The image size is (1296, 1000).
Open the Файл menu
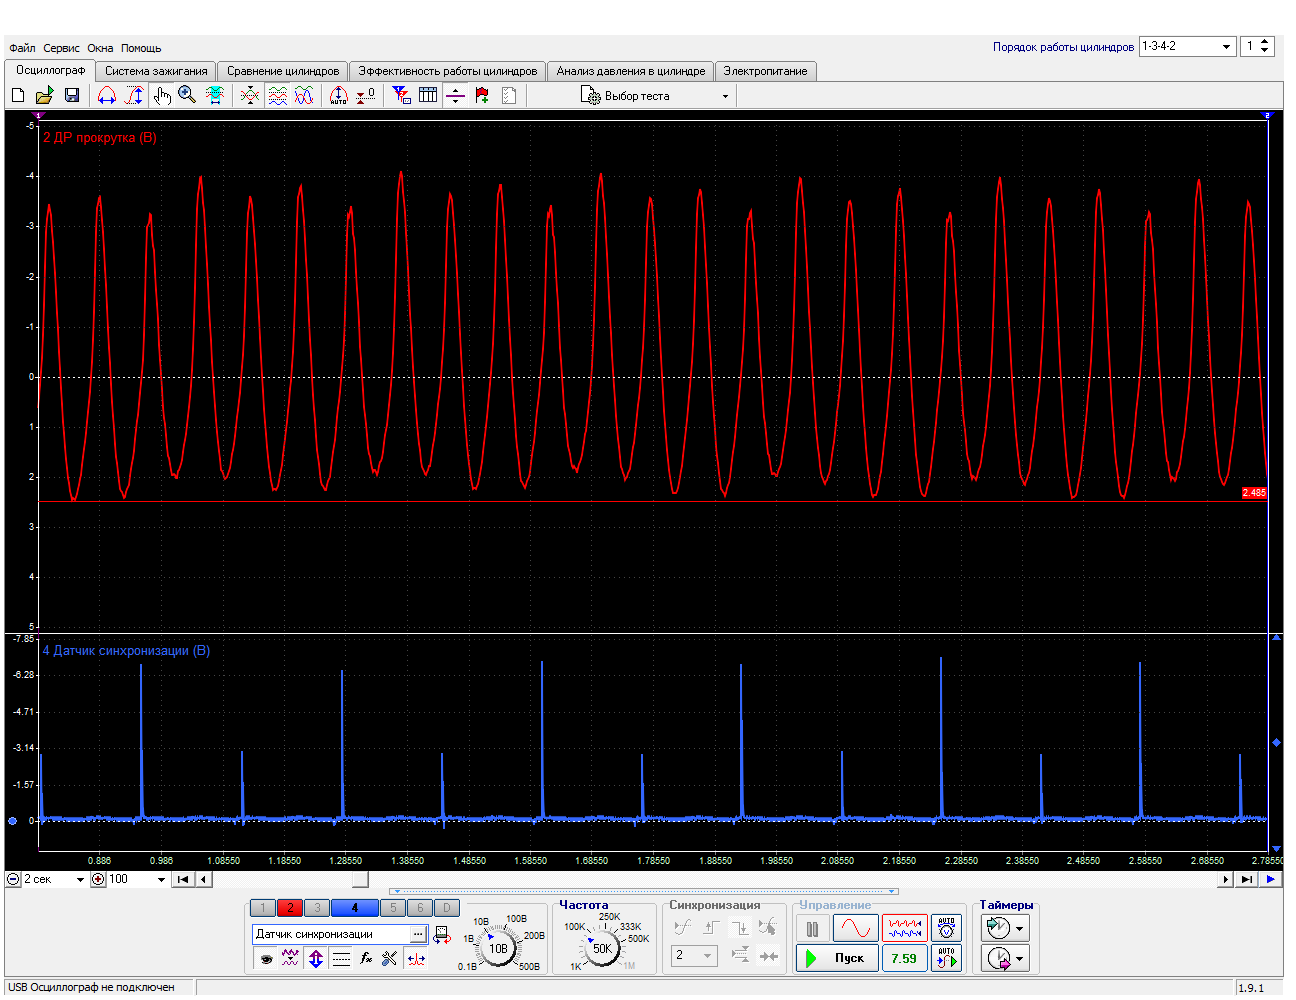click(x=22, y=48)
